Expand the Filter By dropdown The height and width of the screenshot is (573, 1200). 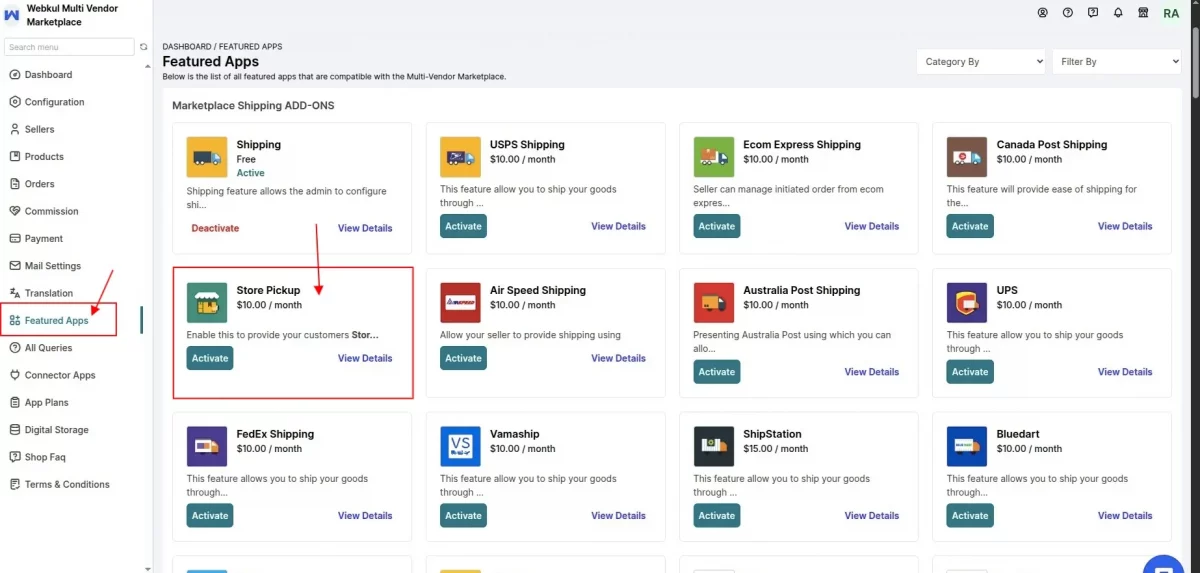point(1117,62)
